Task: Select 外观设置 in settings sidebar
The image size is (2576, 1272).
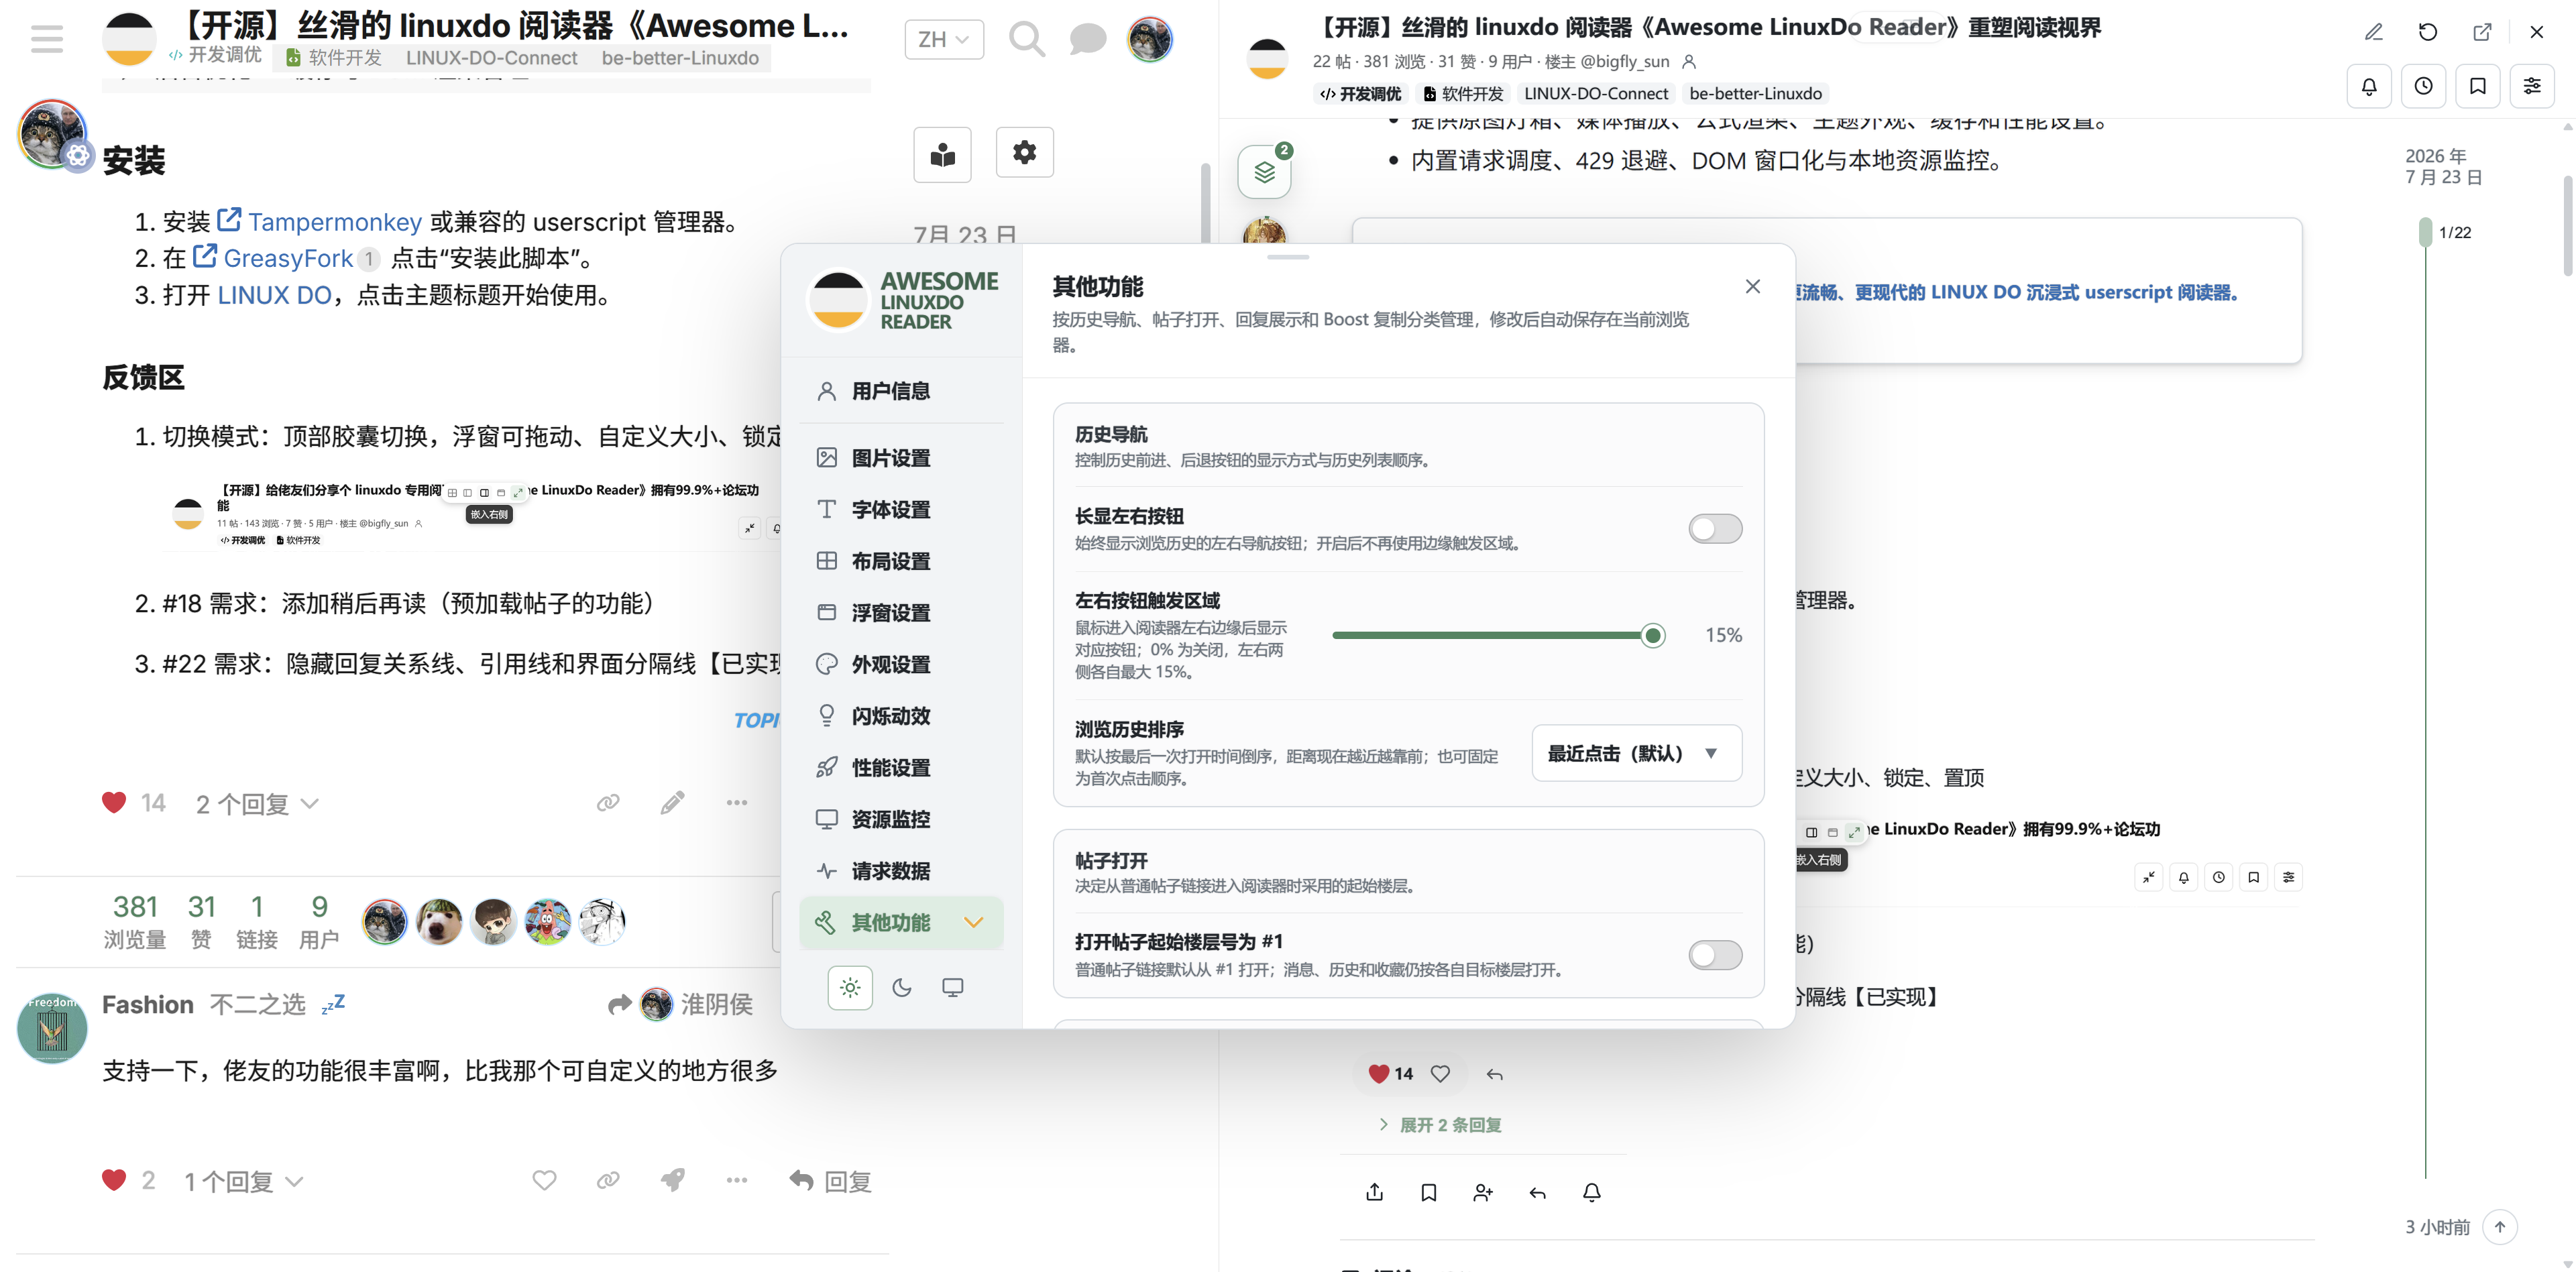Action: (x=900, y=664)
